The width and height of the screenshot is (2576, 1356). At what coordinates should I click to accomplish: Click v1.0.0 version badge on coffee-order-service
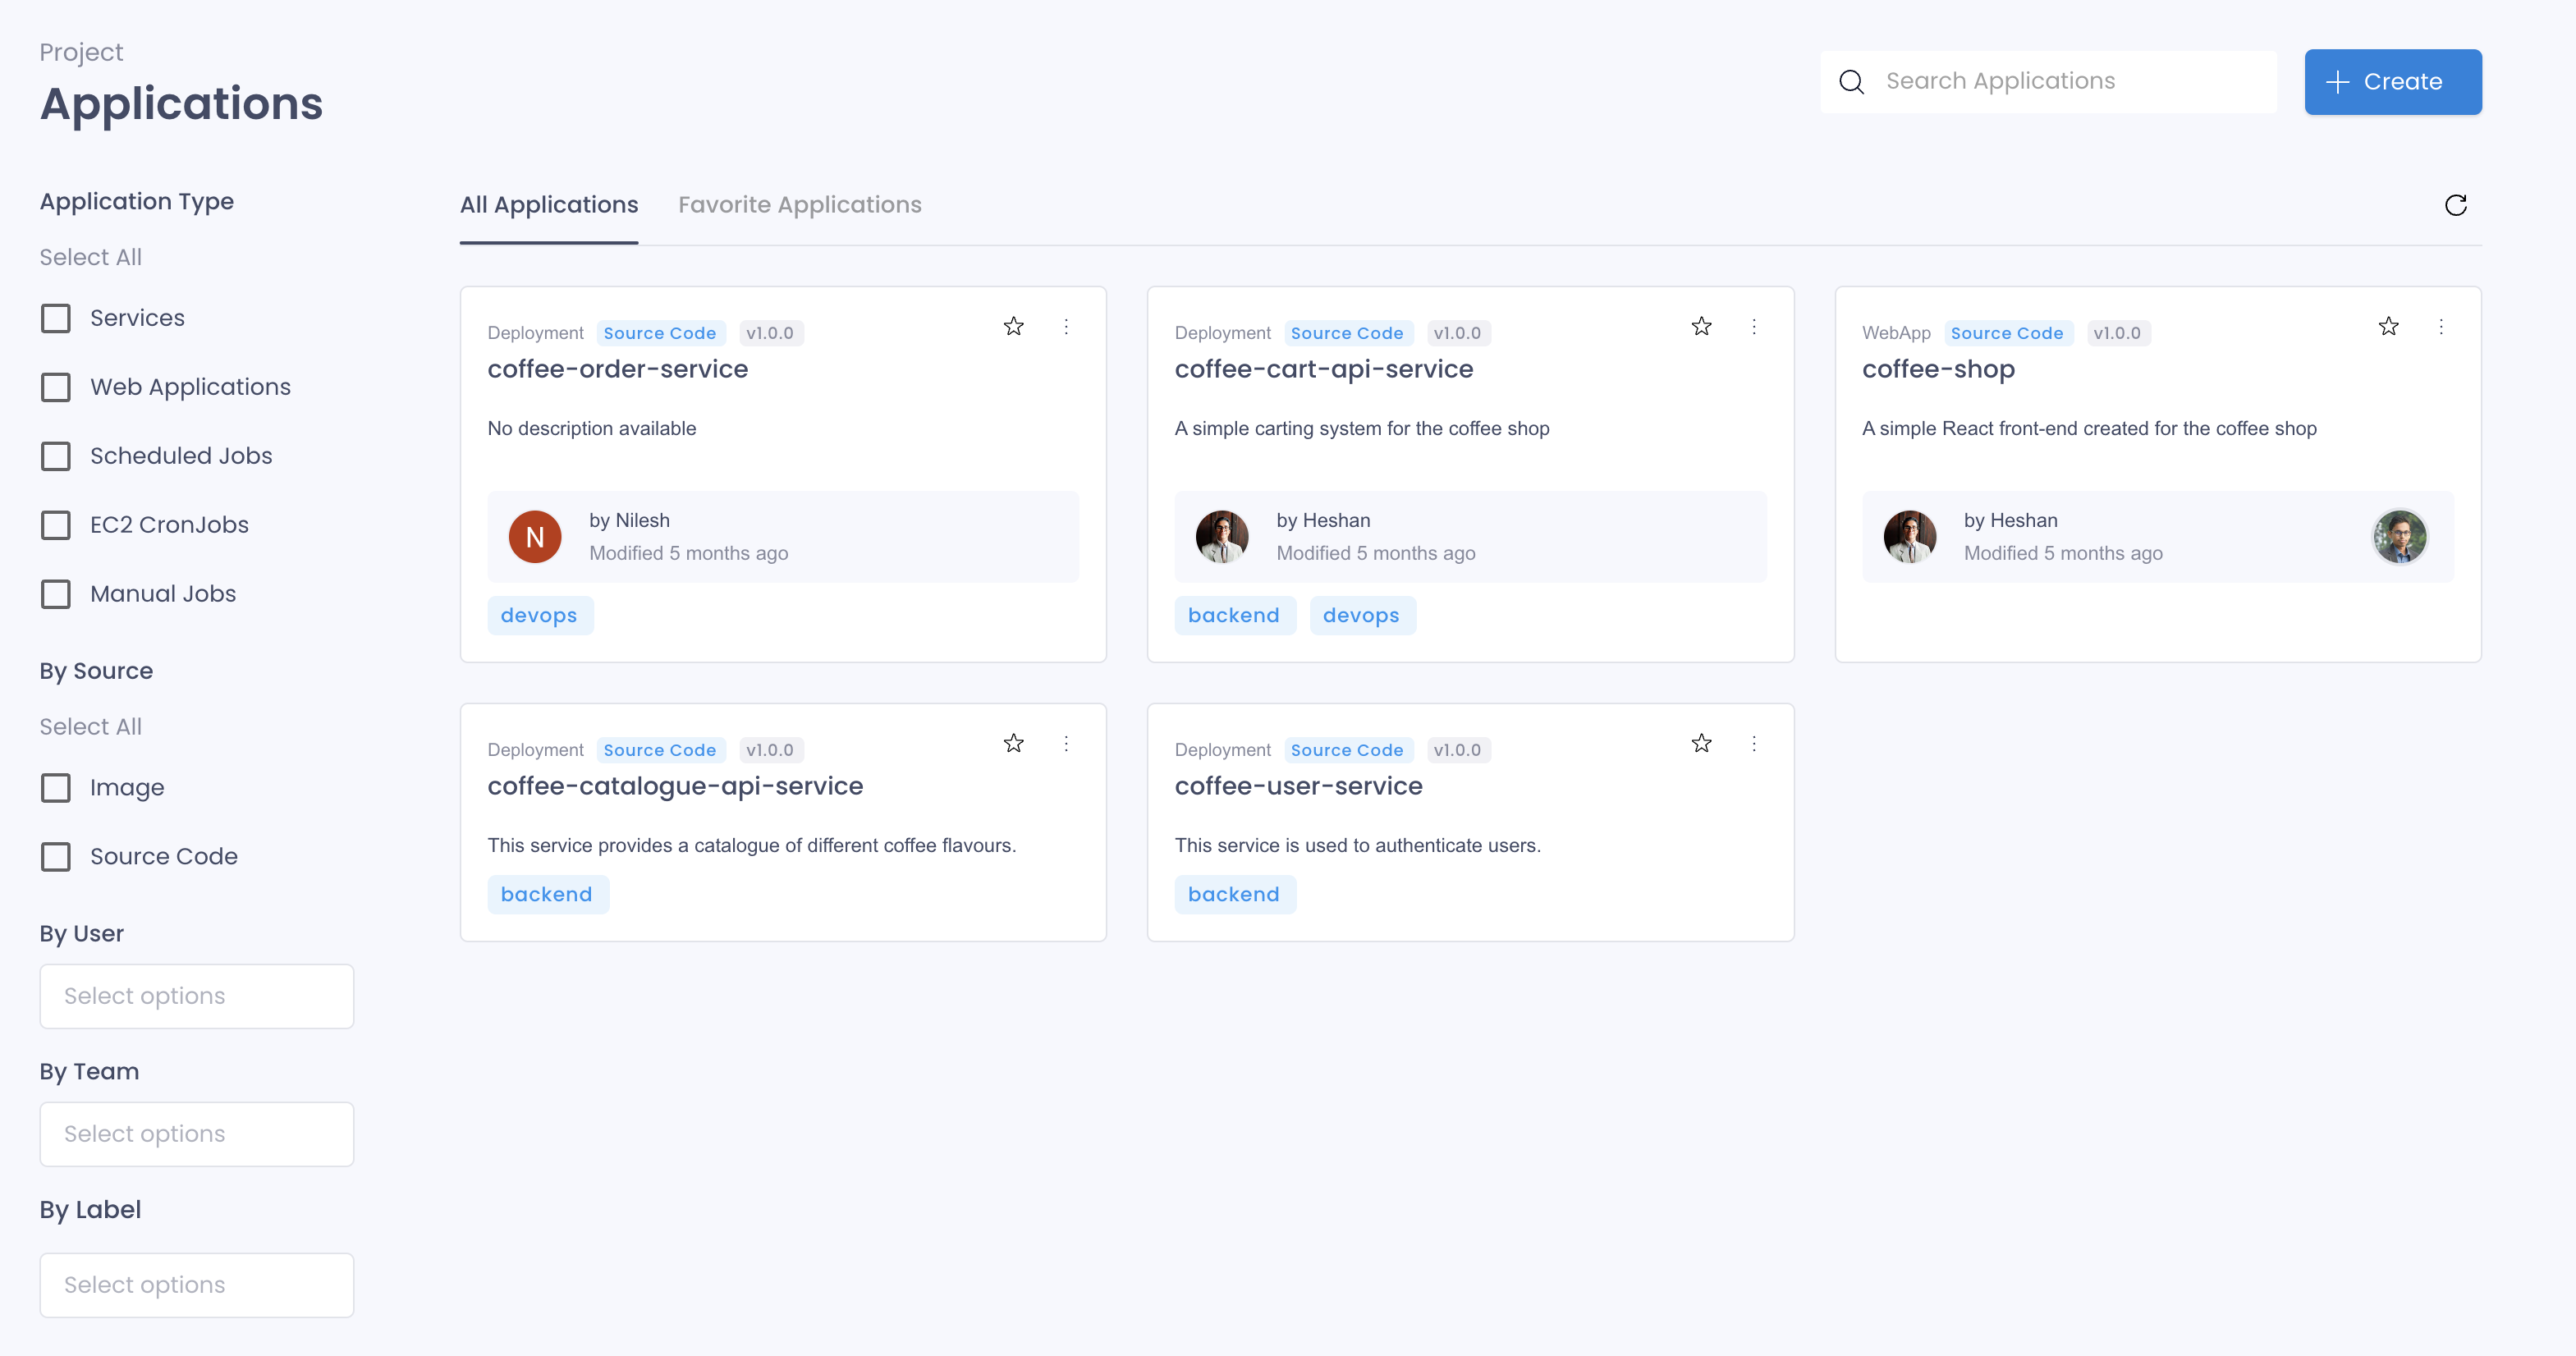[770, 333]
